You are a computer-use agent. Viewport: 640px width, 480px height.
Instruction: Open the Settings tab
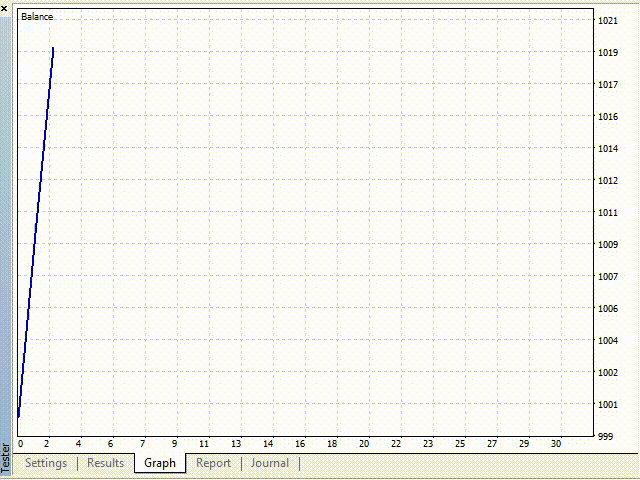[46, 463]
